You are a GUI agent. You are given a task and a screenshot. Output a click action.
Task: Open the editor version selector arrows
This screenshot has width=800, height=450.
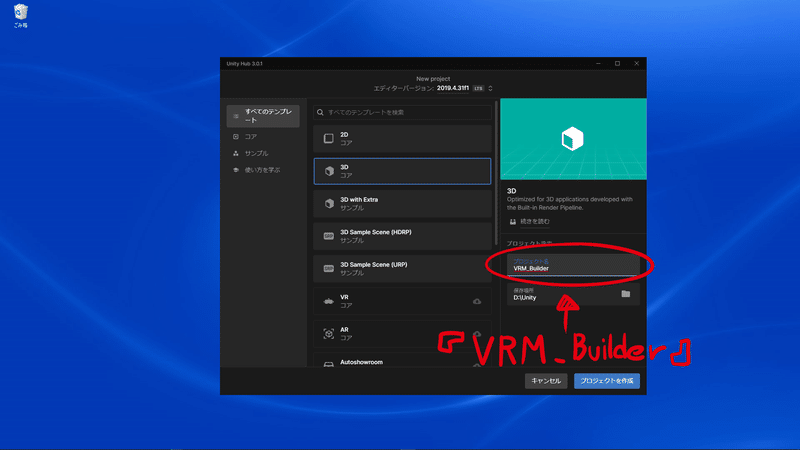coord(490,88)
